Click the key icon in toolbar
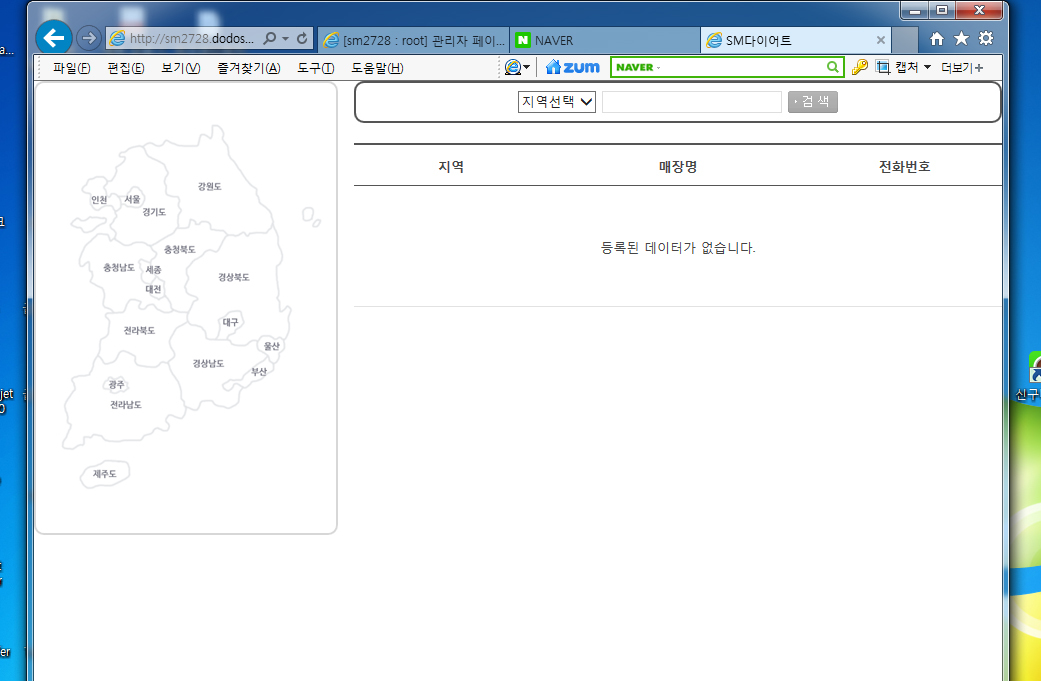The image size is (1041, 681). pos(860,67)
